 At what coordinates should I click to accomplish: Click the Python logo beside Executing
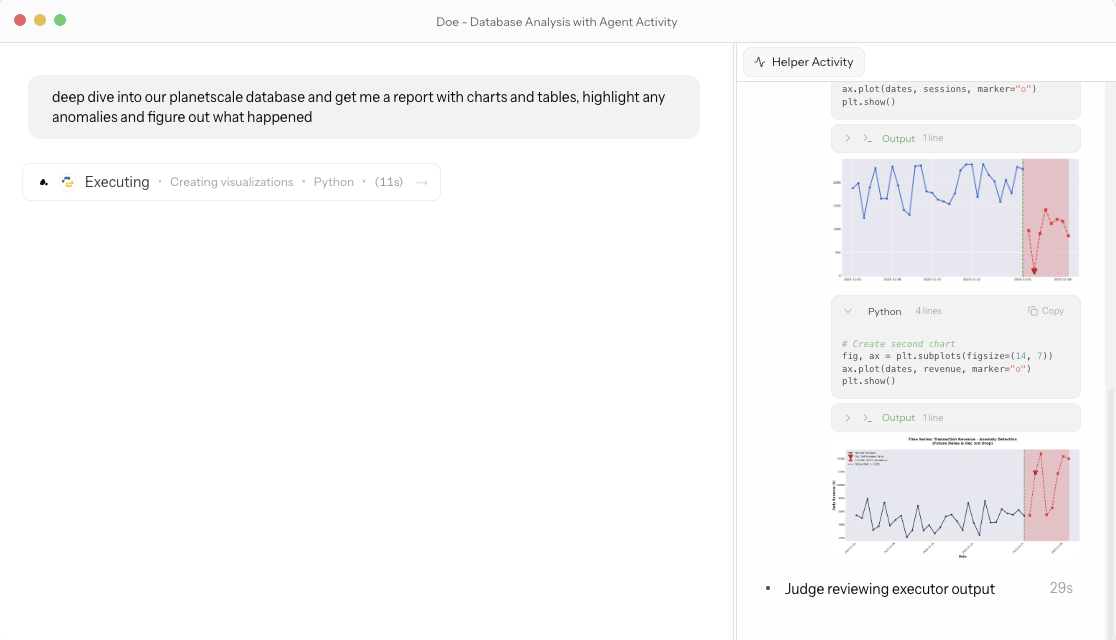click(68, 182)
